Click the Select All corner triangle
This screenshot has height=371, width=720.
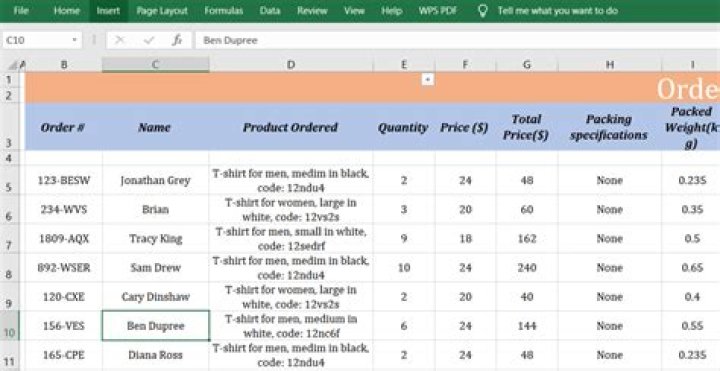tap(12, 65)
